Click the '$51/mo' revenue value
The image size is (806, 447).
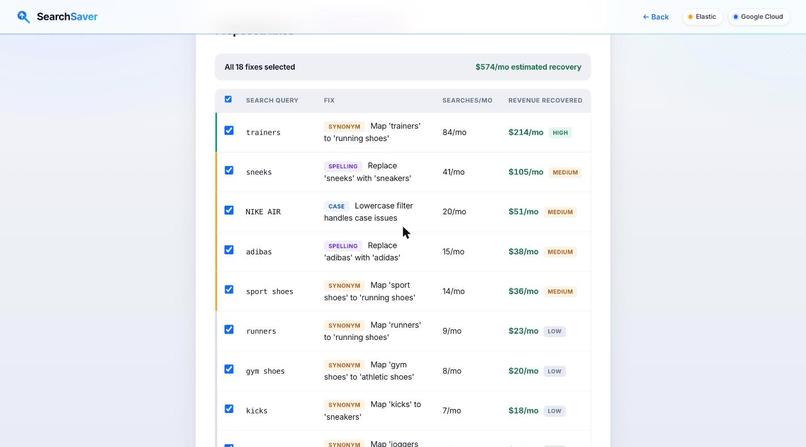point(523,212)
